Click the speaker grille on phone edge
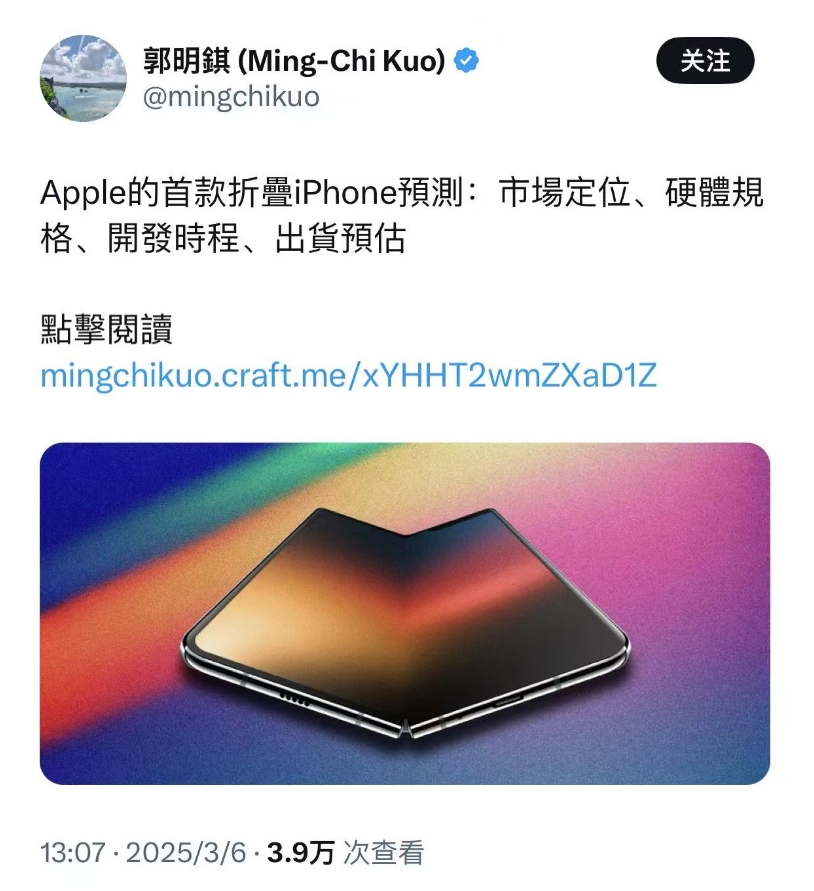The height and width of the screenshot is (891, 814). point(294,700)
